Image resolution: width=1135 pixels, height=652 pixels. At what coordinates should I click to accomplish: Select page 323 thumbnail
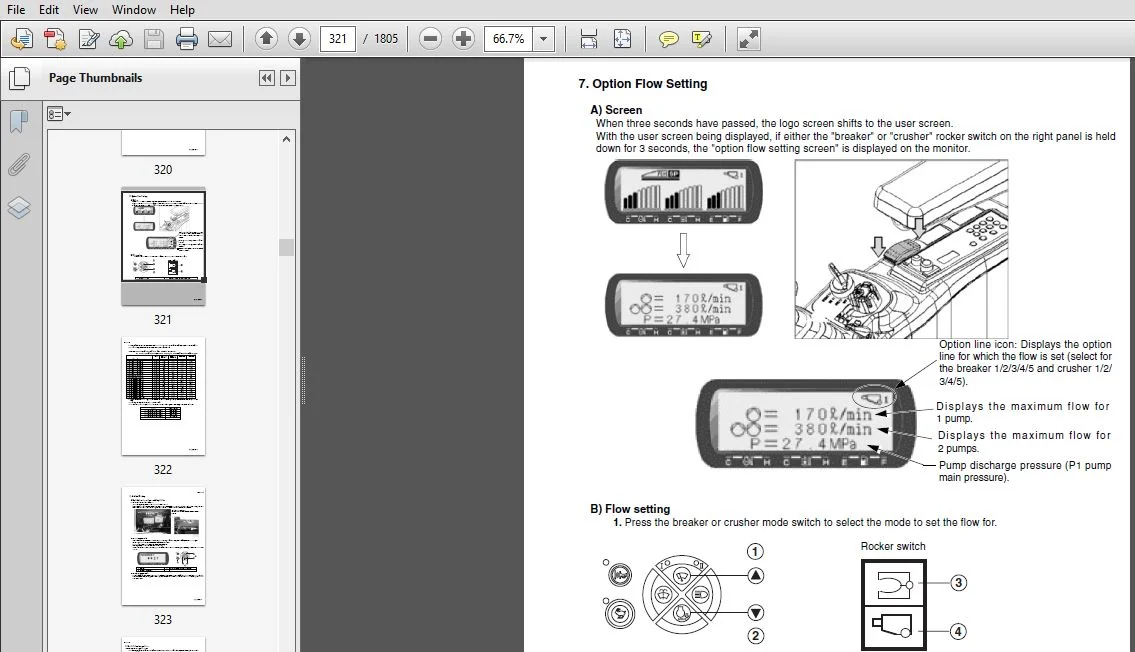click(x=163, y=546)
